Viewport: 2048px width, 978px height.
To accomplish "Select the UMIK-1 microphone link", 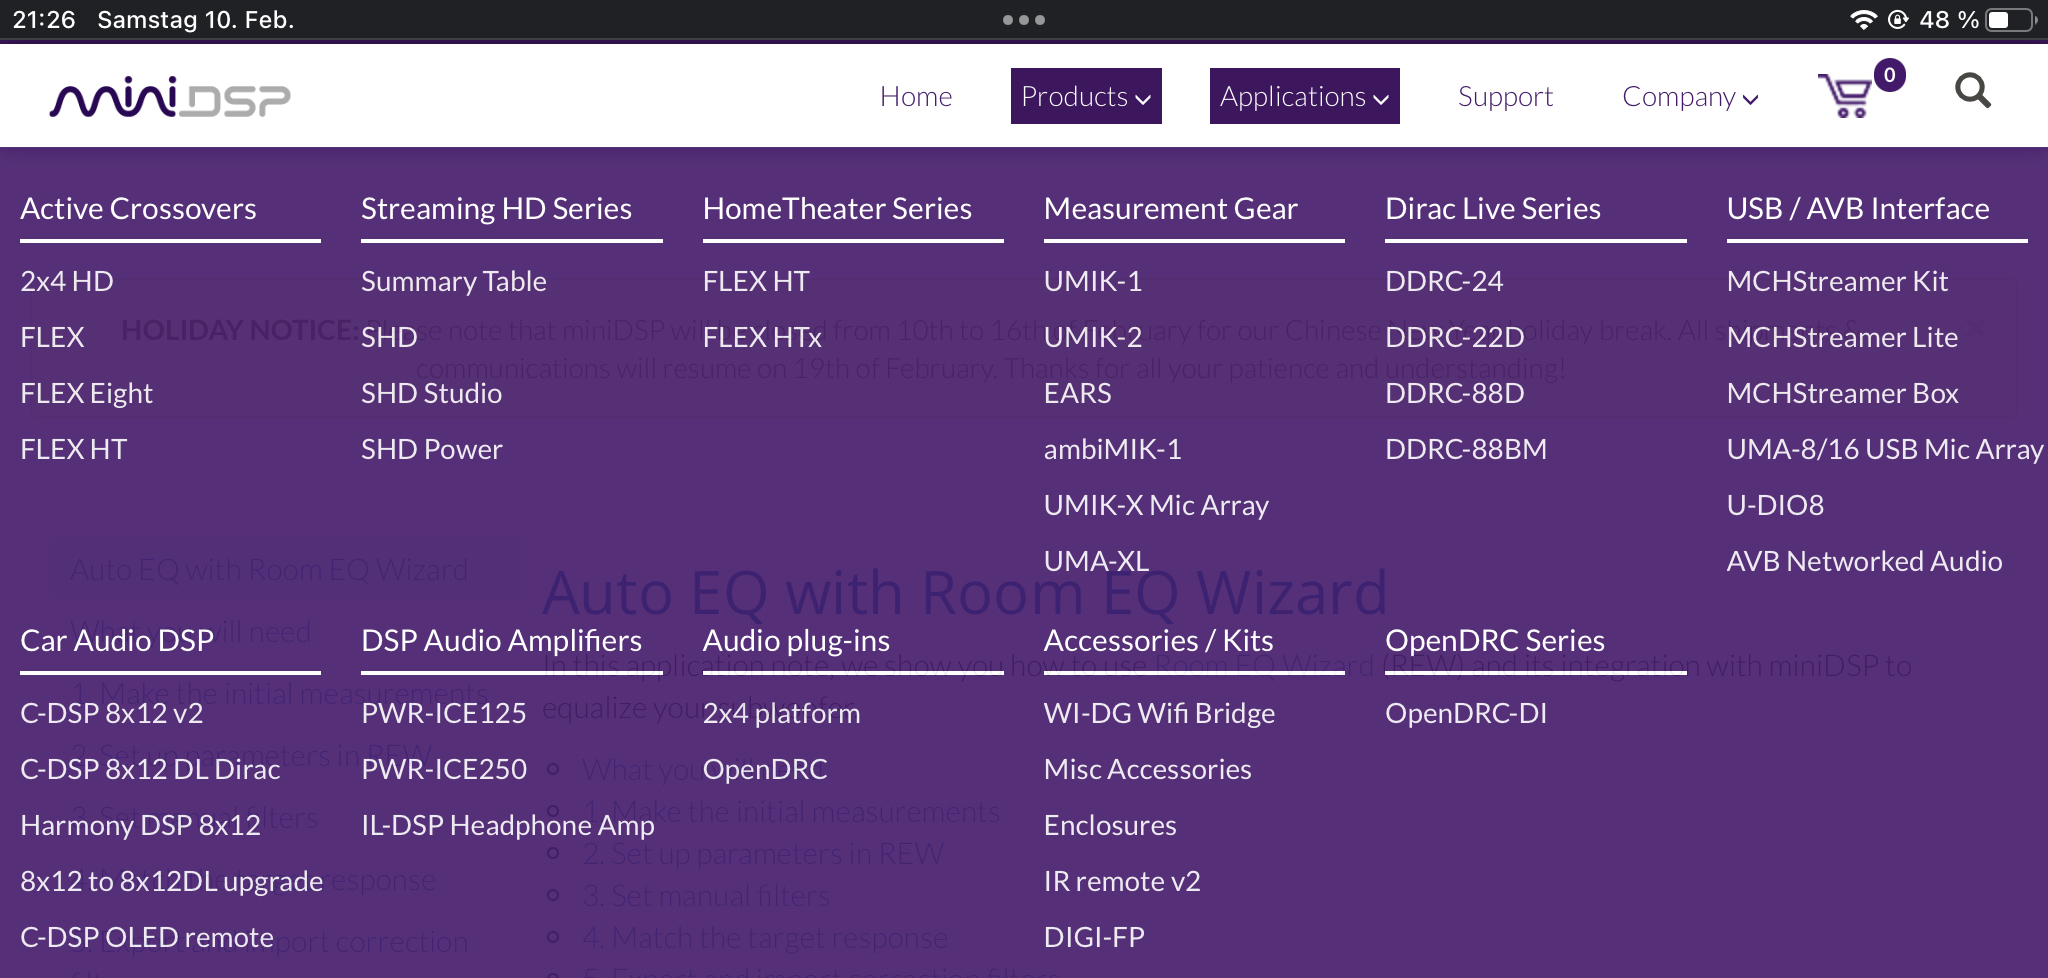I will 1092,281.
